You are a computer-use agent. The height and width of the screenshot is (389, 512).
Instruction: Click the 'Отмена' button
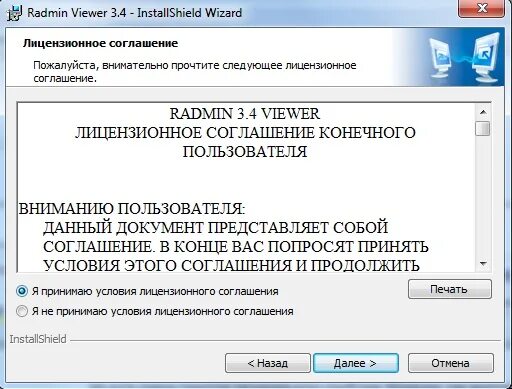tap(450, 363)
